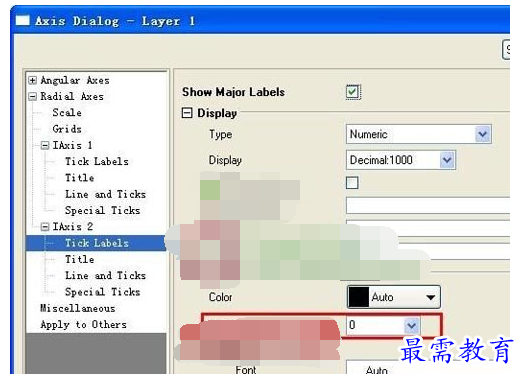Tick the empty checkbox below Display dropdown

coord(352,183)
